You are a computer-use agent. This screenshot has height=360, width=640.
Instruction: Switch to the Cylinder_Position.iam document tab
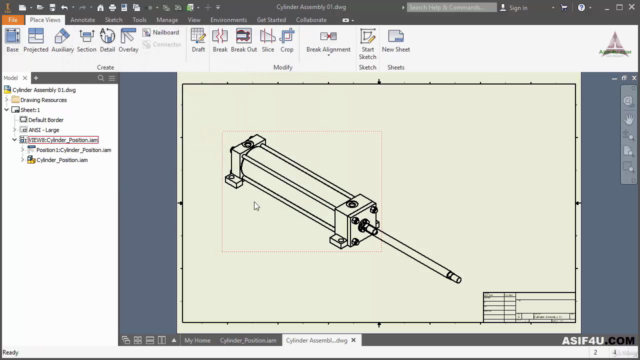pyautogui.click(x=248, y=340)
